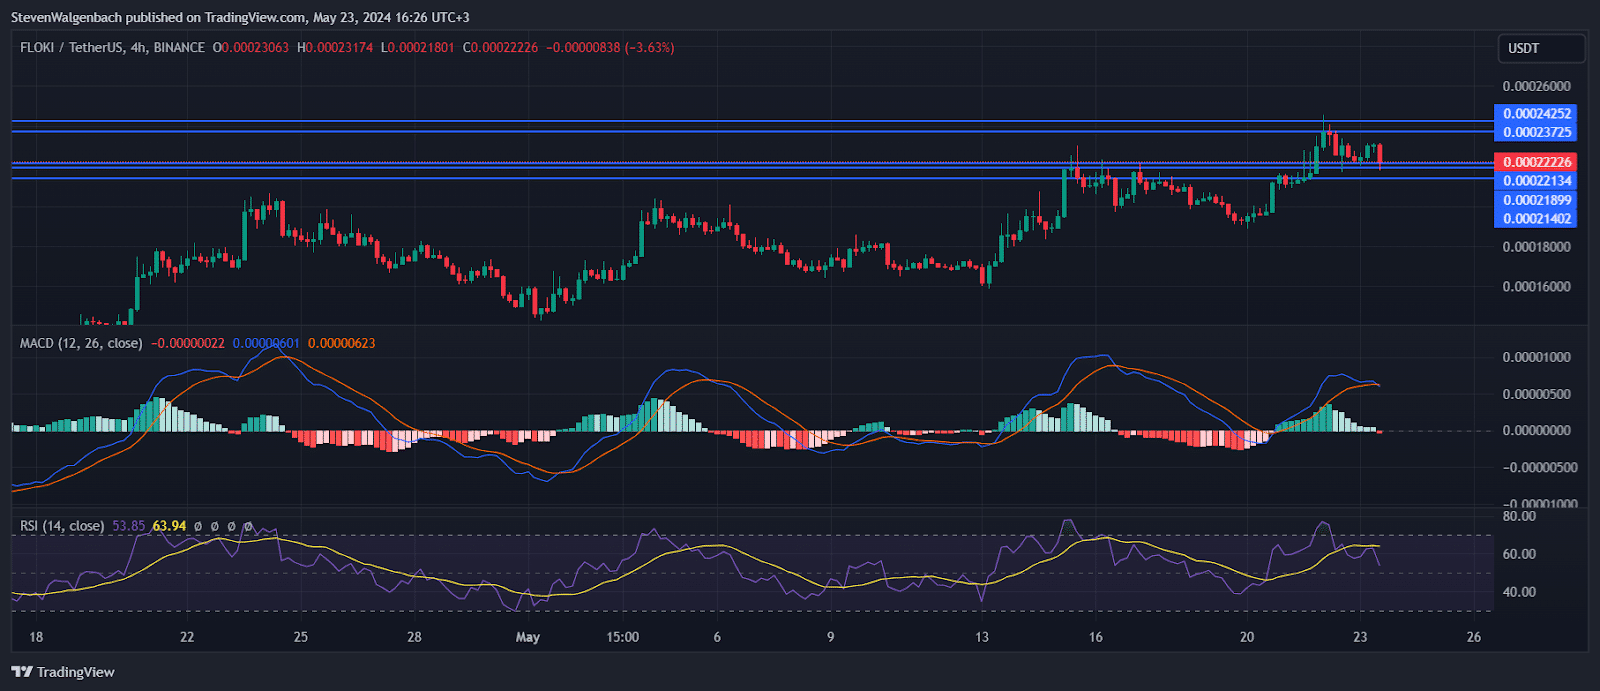Click the May date label on time axis

[527, 637]
